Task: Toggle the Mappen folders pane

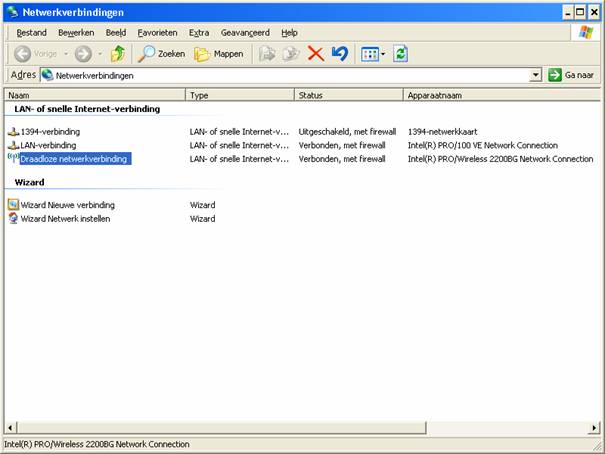Action: [x=219, y=54]
